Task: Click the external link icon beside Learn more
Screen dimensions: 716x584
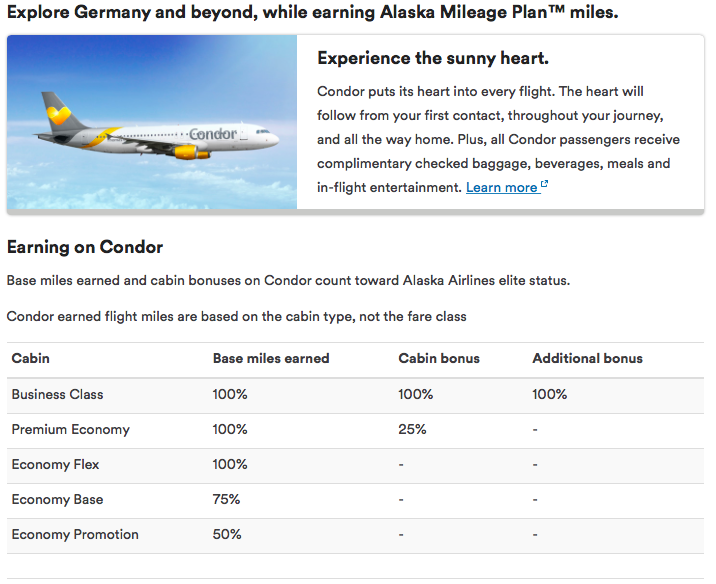Action: pyautogui.click(x=544, y=185)
